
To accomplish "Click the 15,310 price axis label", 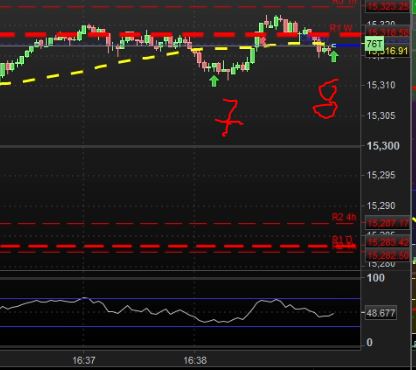I will [x=381, y=85].
